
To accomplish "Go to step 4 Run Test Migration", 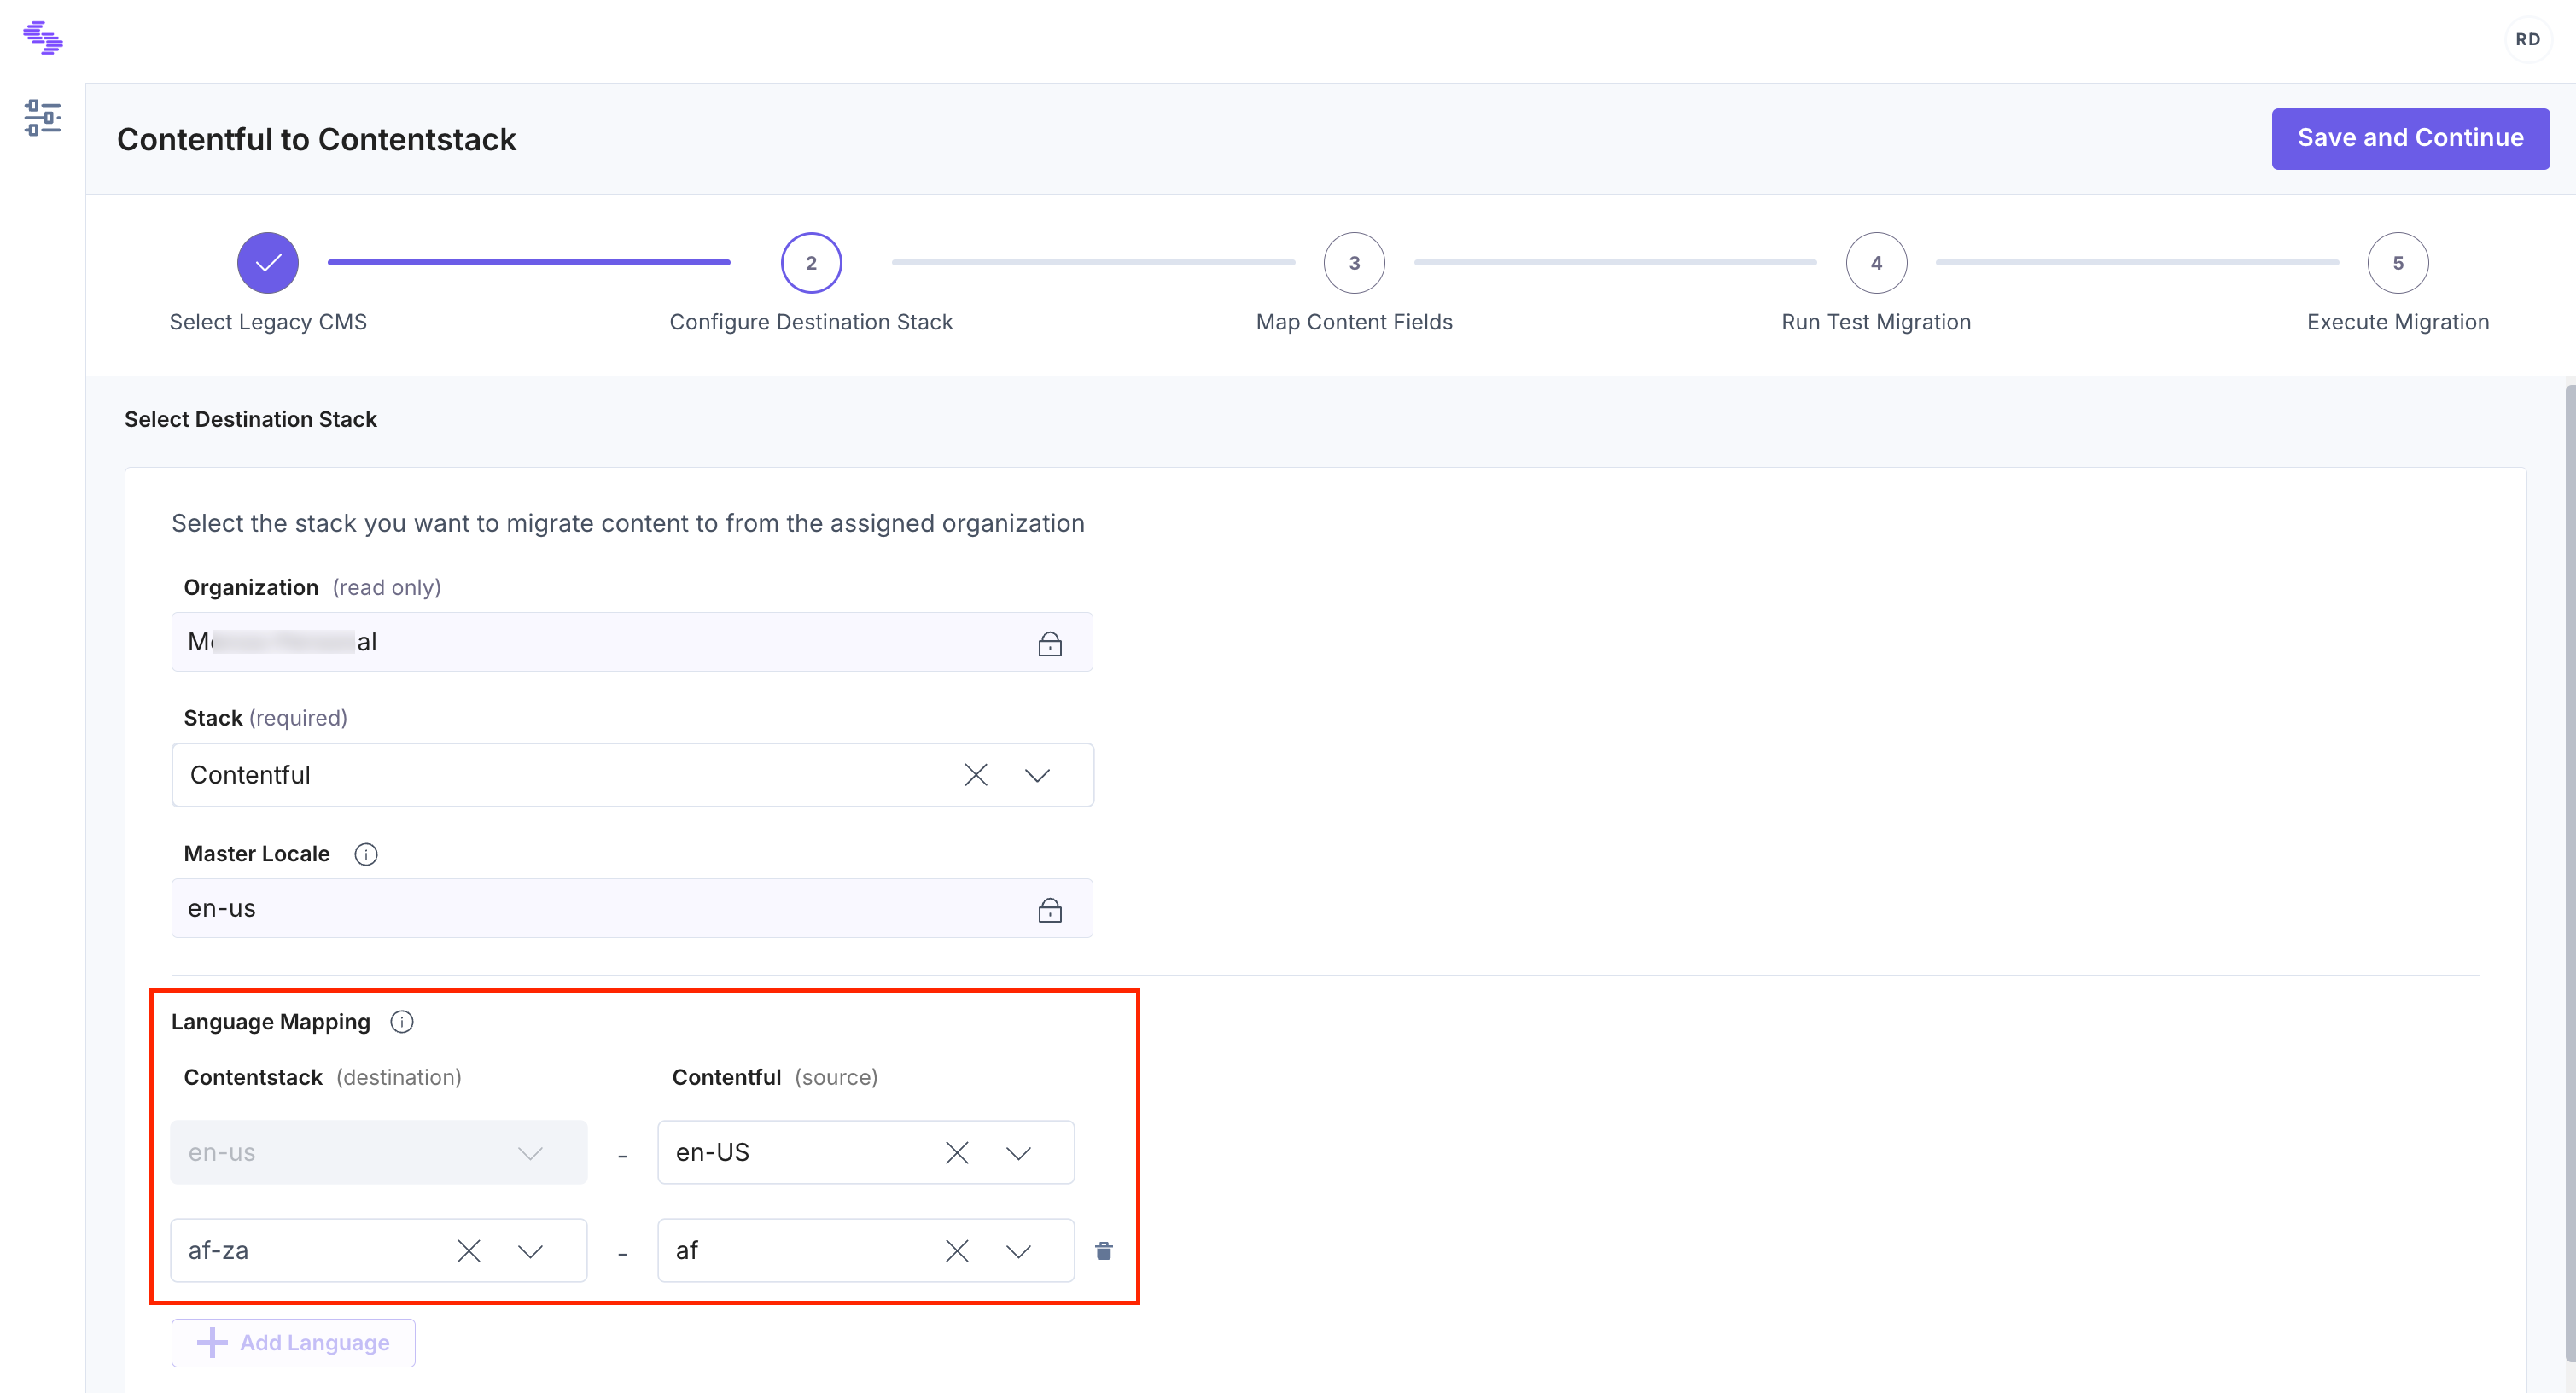I will pos(1876,263).
